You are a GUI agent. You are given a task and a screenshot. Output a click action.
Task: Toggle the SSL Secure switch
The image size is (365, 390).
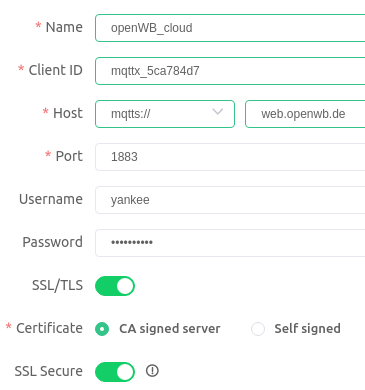tap(115, 372)
